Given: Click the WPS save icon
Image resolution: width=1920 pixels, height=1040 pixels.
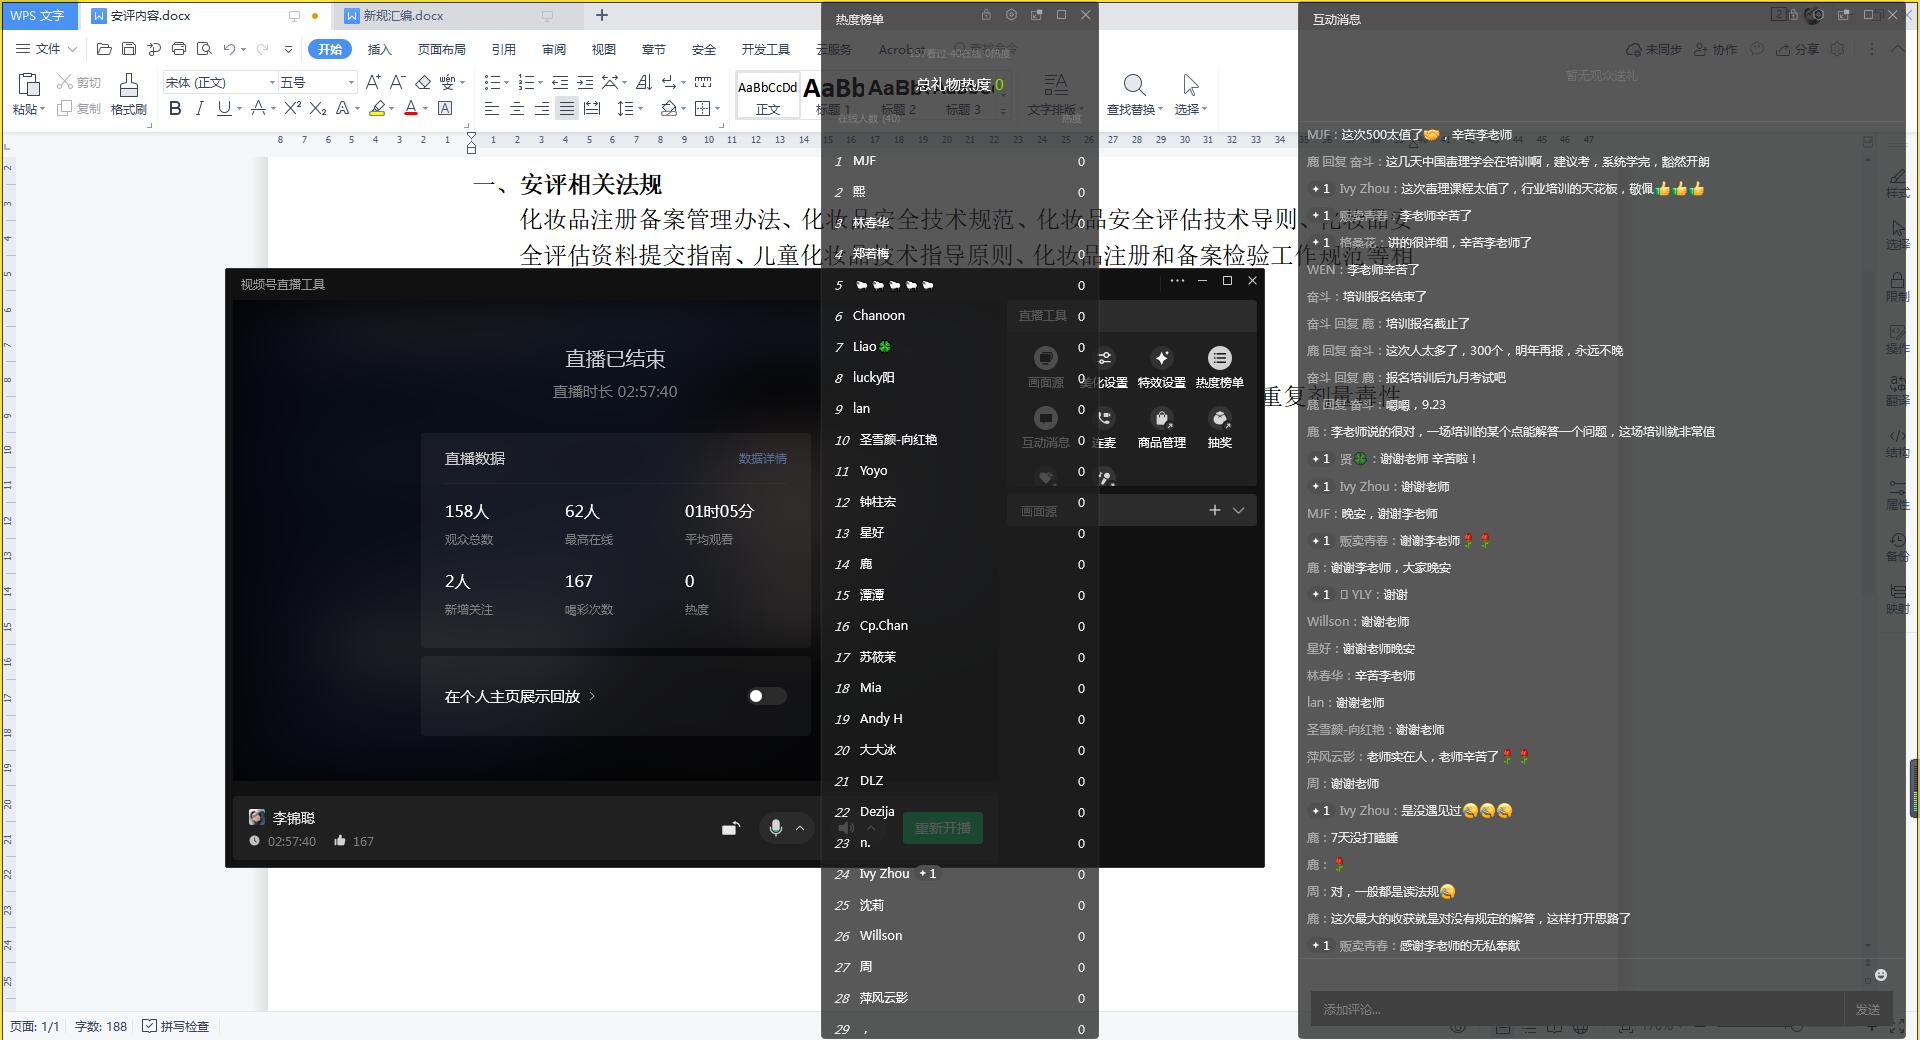Looking at the screenshot, I should point(129,49).
